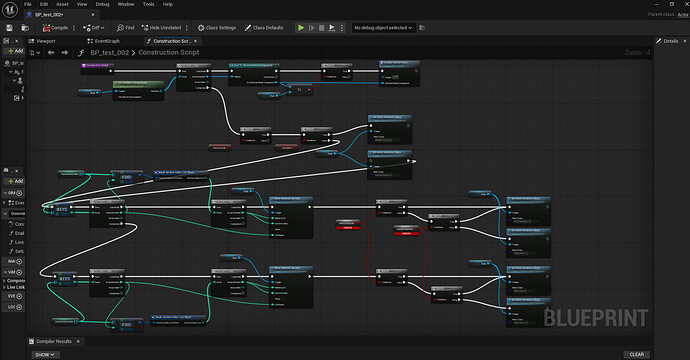
Task: Open the Asset menu
Action: [62, 4]
